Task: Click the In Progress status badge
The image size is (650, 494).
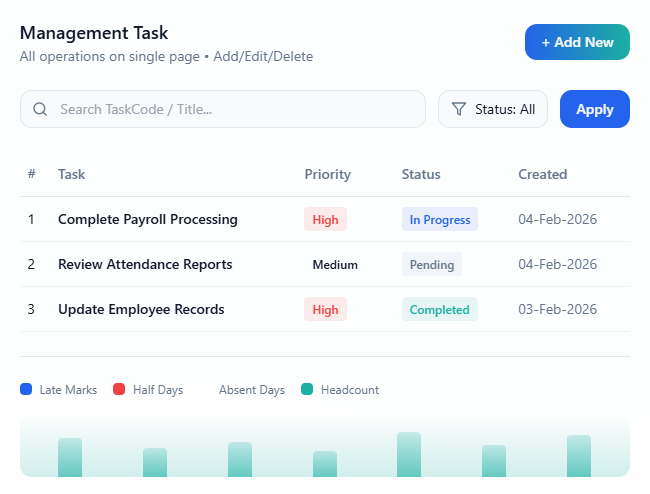Action: click(x=439, y=220)
